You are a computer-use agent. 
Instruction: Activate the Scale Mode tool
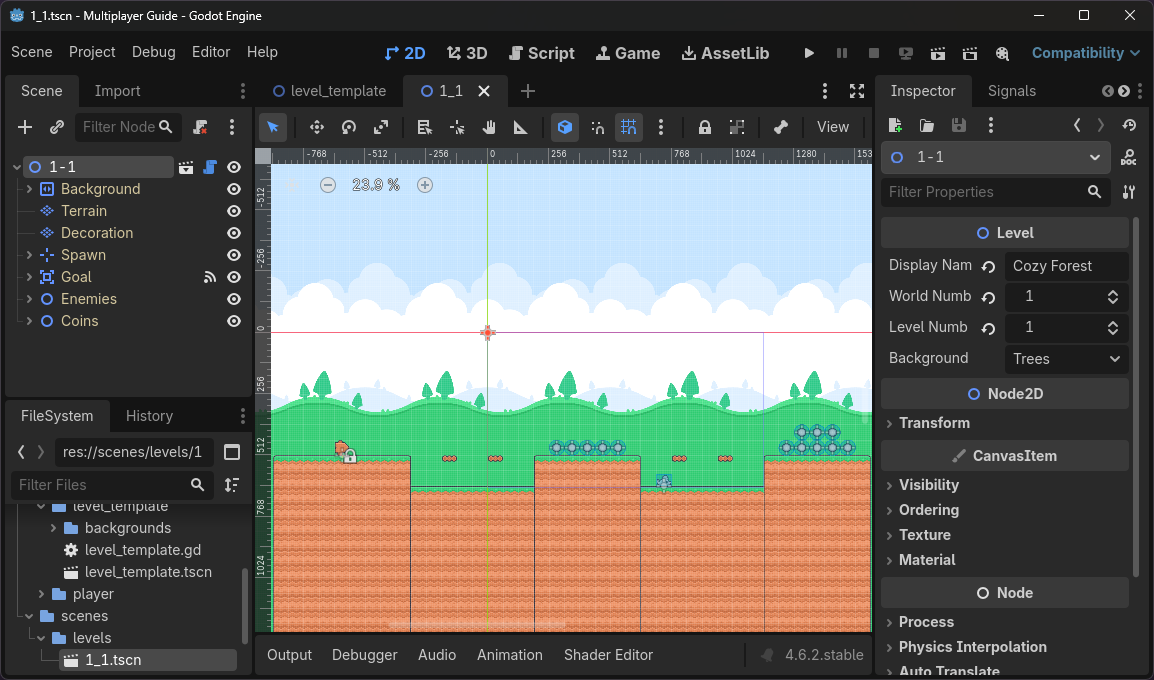point(381,127)
